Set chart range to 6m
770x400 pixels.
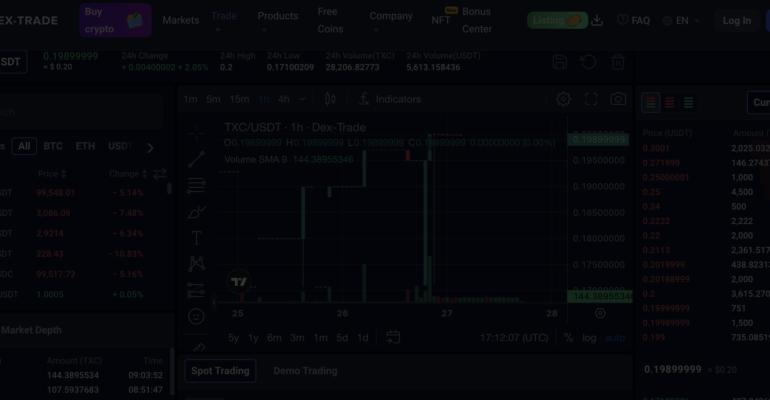tap(274, 338)
